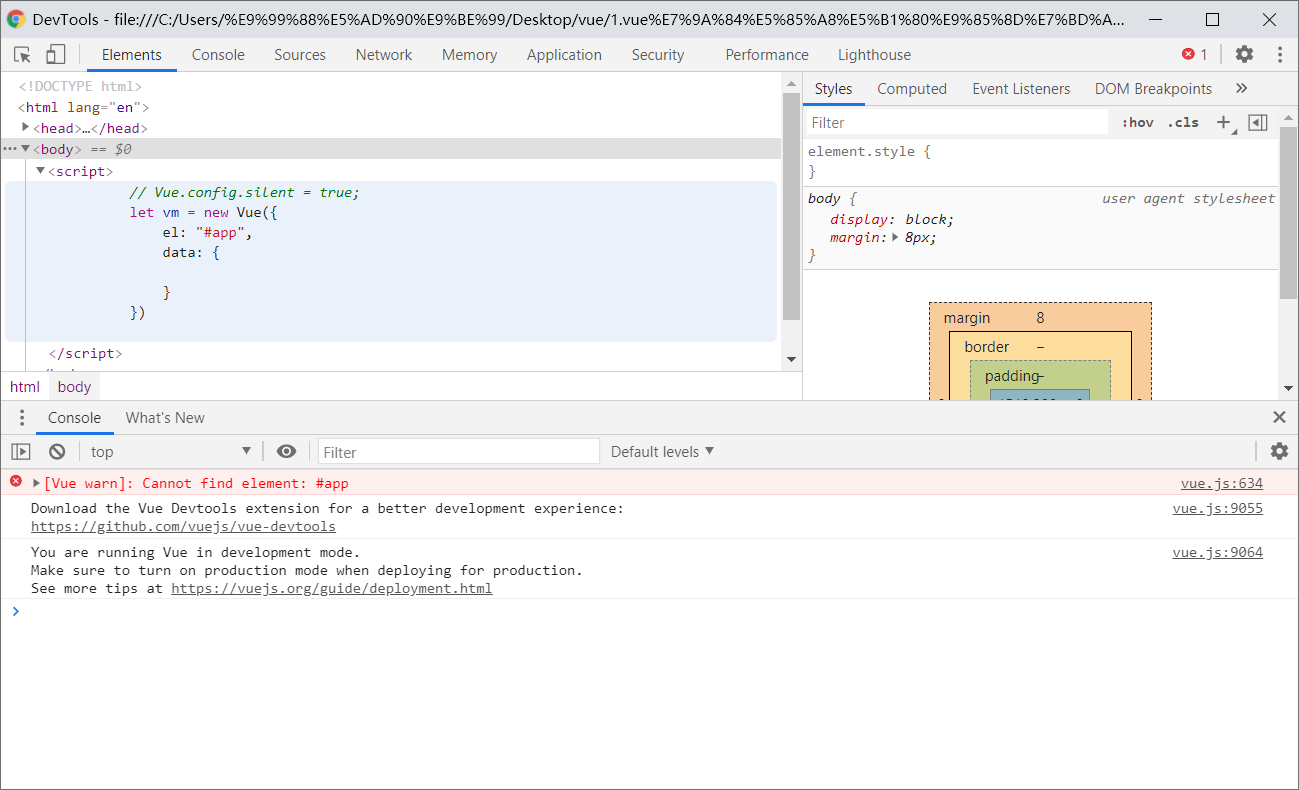Close the console drawer
Viewport: 1299px width, 790px height.
click(1279, 418)
